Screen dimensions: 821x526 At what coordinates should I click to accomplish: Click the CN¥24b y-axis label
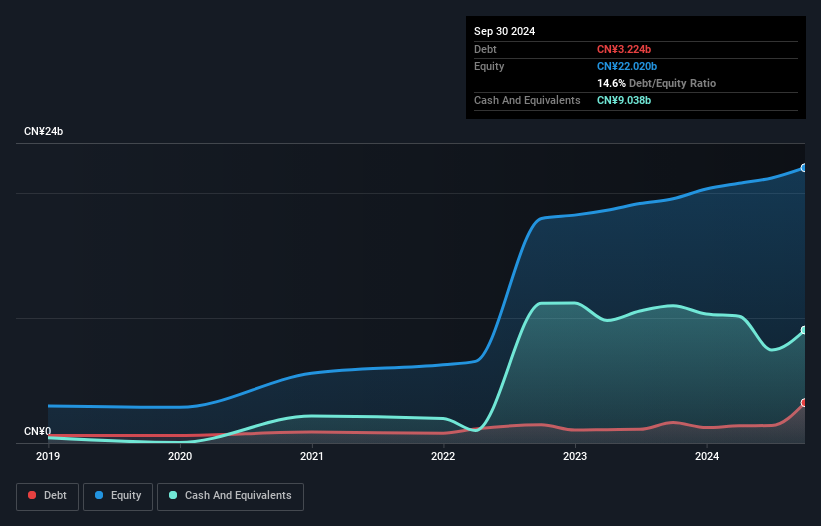(43, 131)
